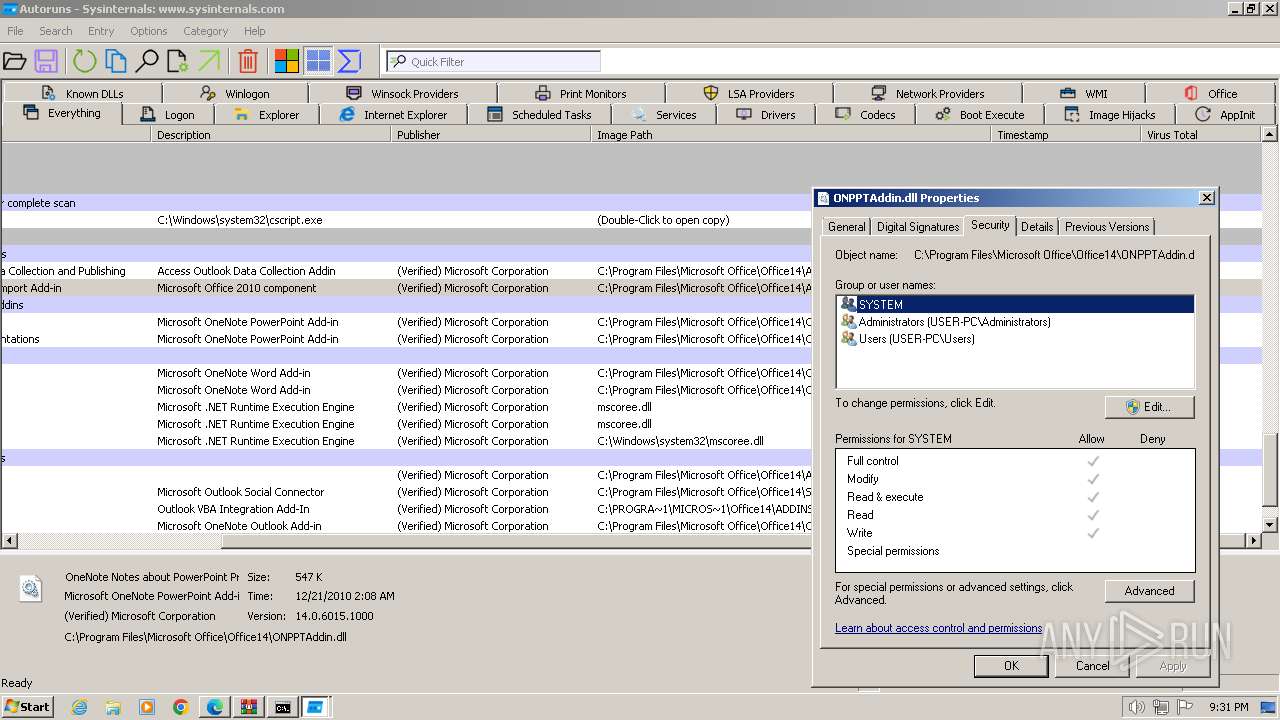Click OK in the Properties dialog
The width and height of the screenshot is (1280, 720).
[x=1011, y=666]
